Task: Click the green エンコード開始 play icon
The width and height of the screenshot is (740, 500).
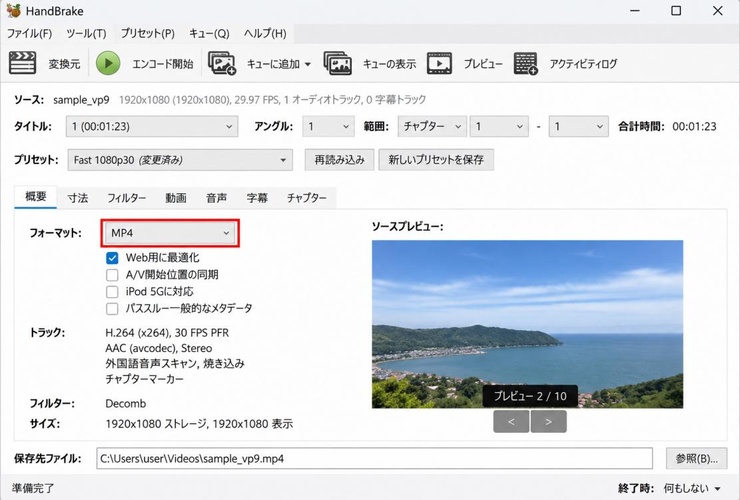Action: pos(108,63)
